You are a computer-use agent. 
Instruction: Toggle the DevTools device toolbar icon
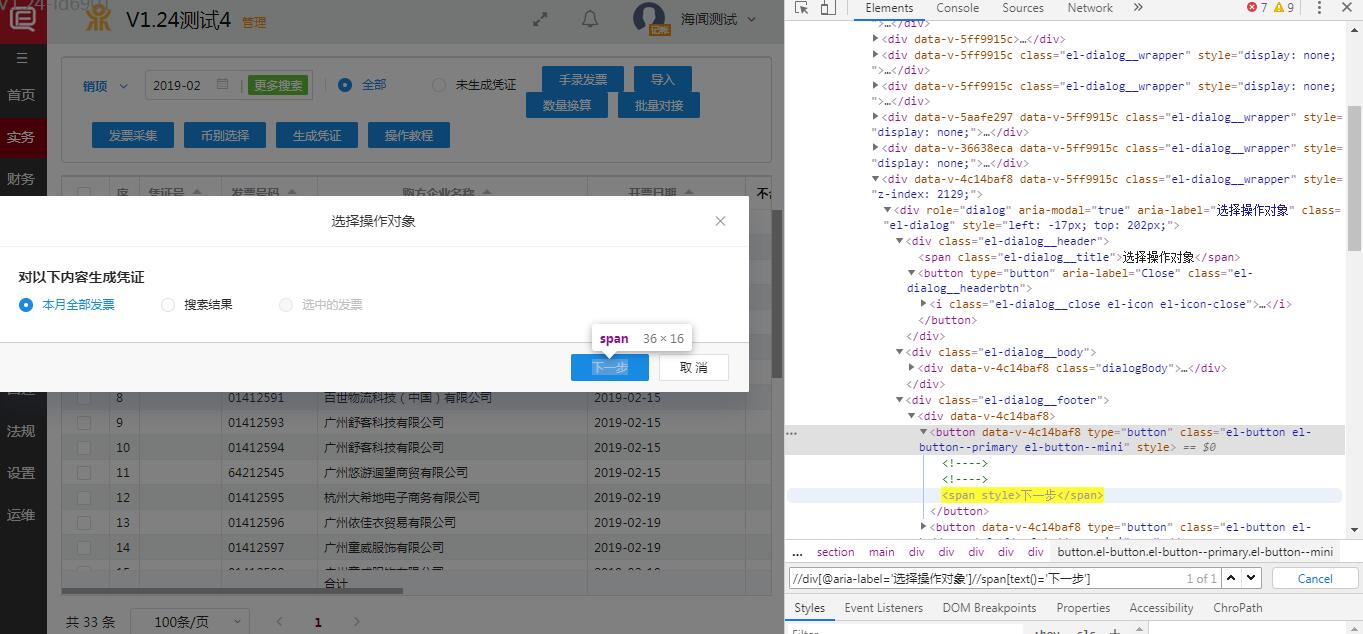pyautogui.click(x=827, y=8)
